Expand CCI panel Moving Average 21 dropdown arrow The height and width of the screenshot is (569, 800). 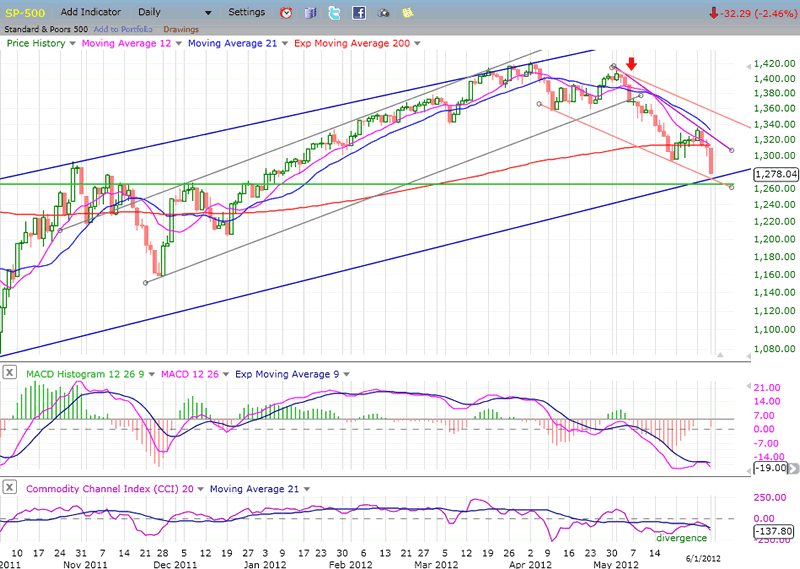[x=307, y=489]
